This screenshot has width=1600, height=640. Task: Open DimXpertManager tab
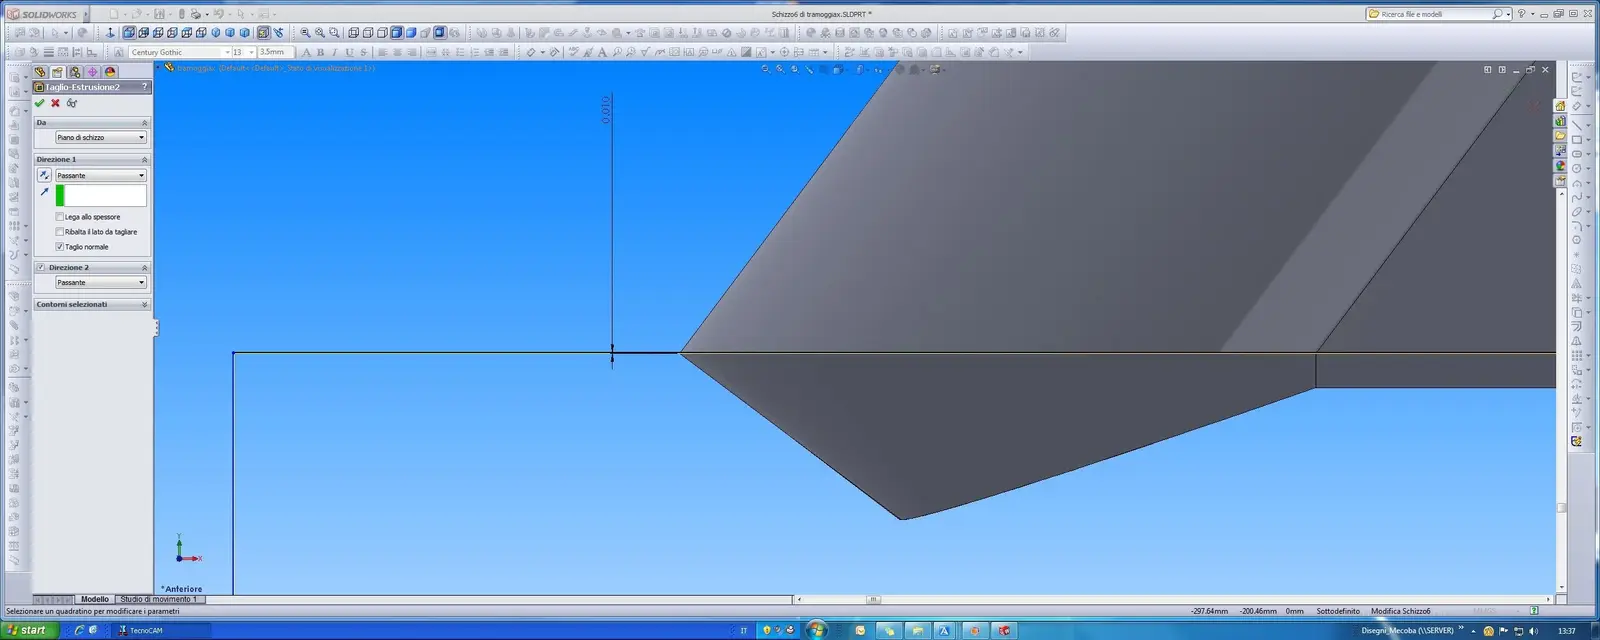(92, 72)
